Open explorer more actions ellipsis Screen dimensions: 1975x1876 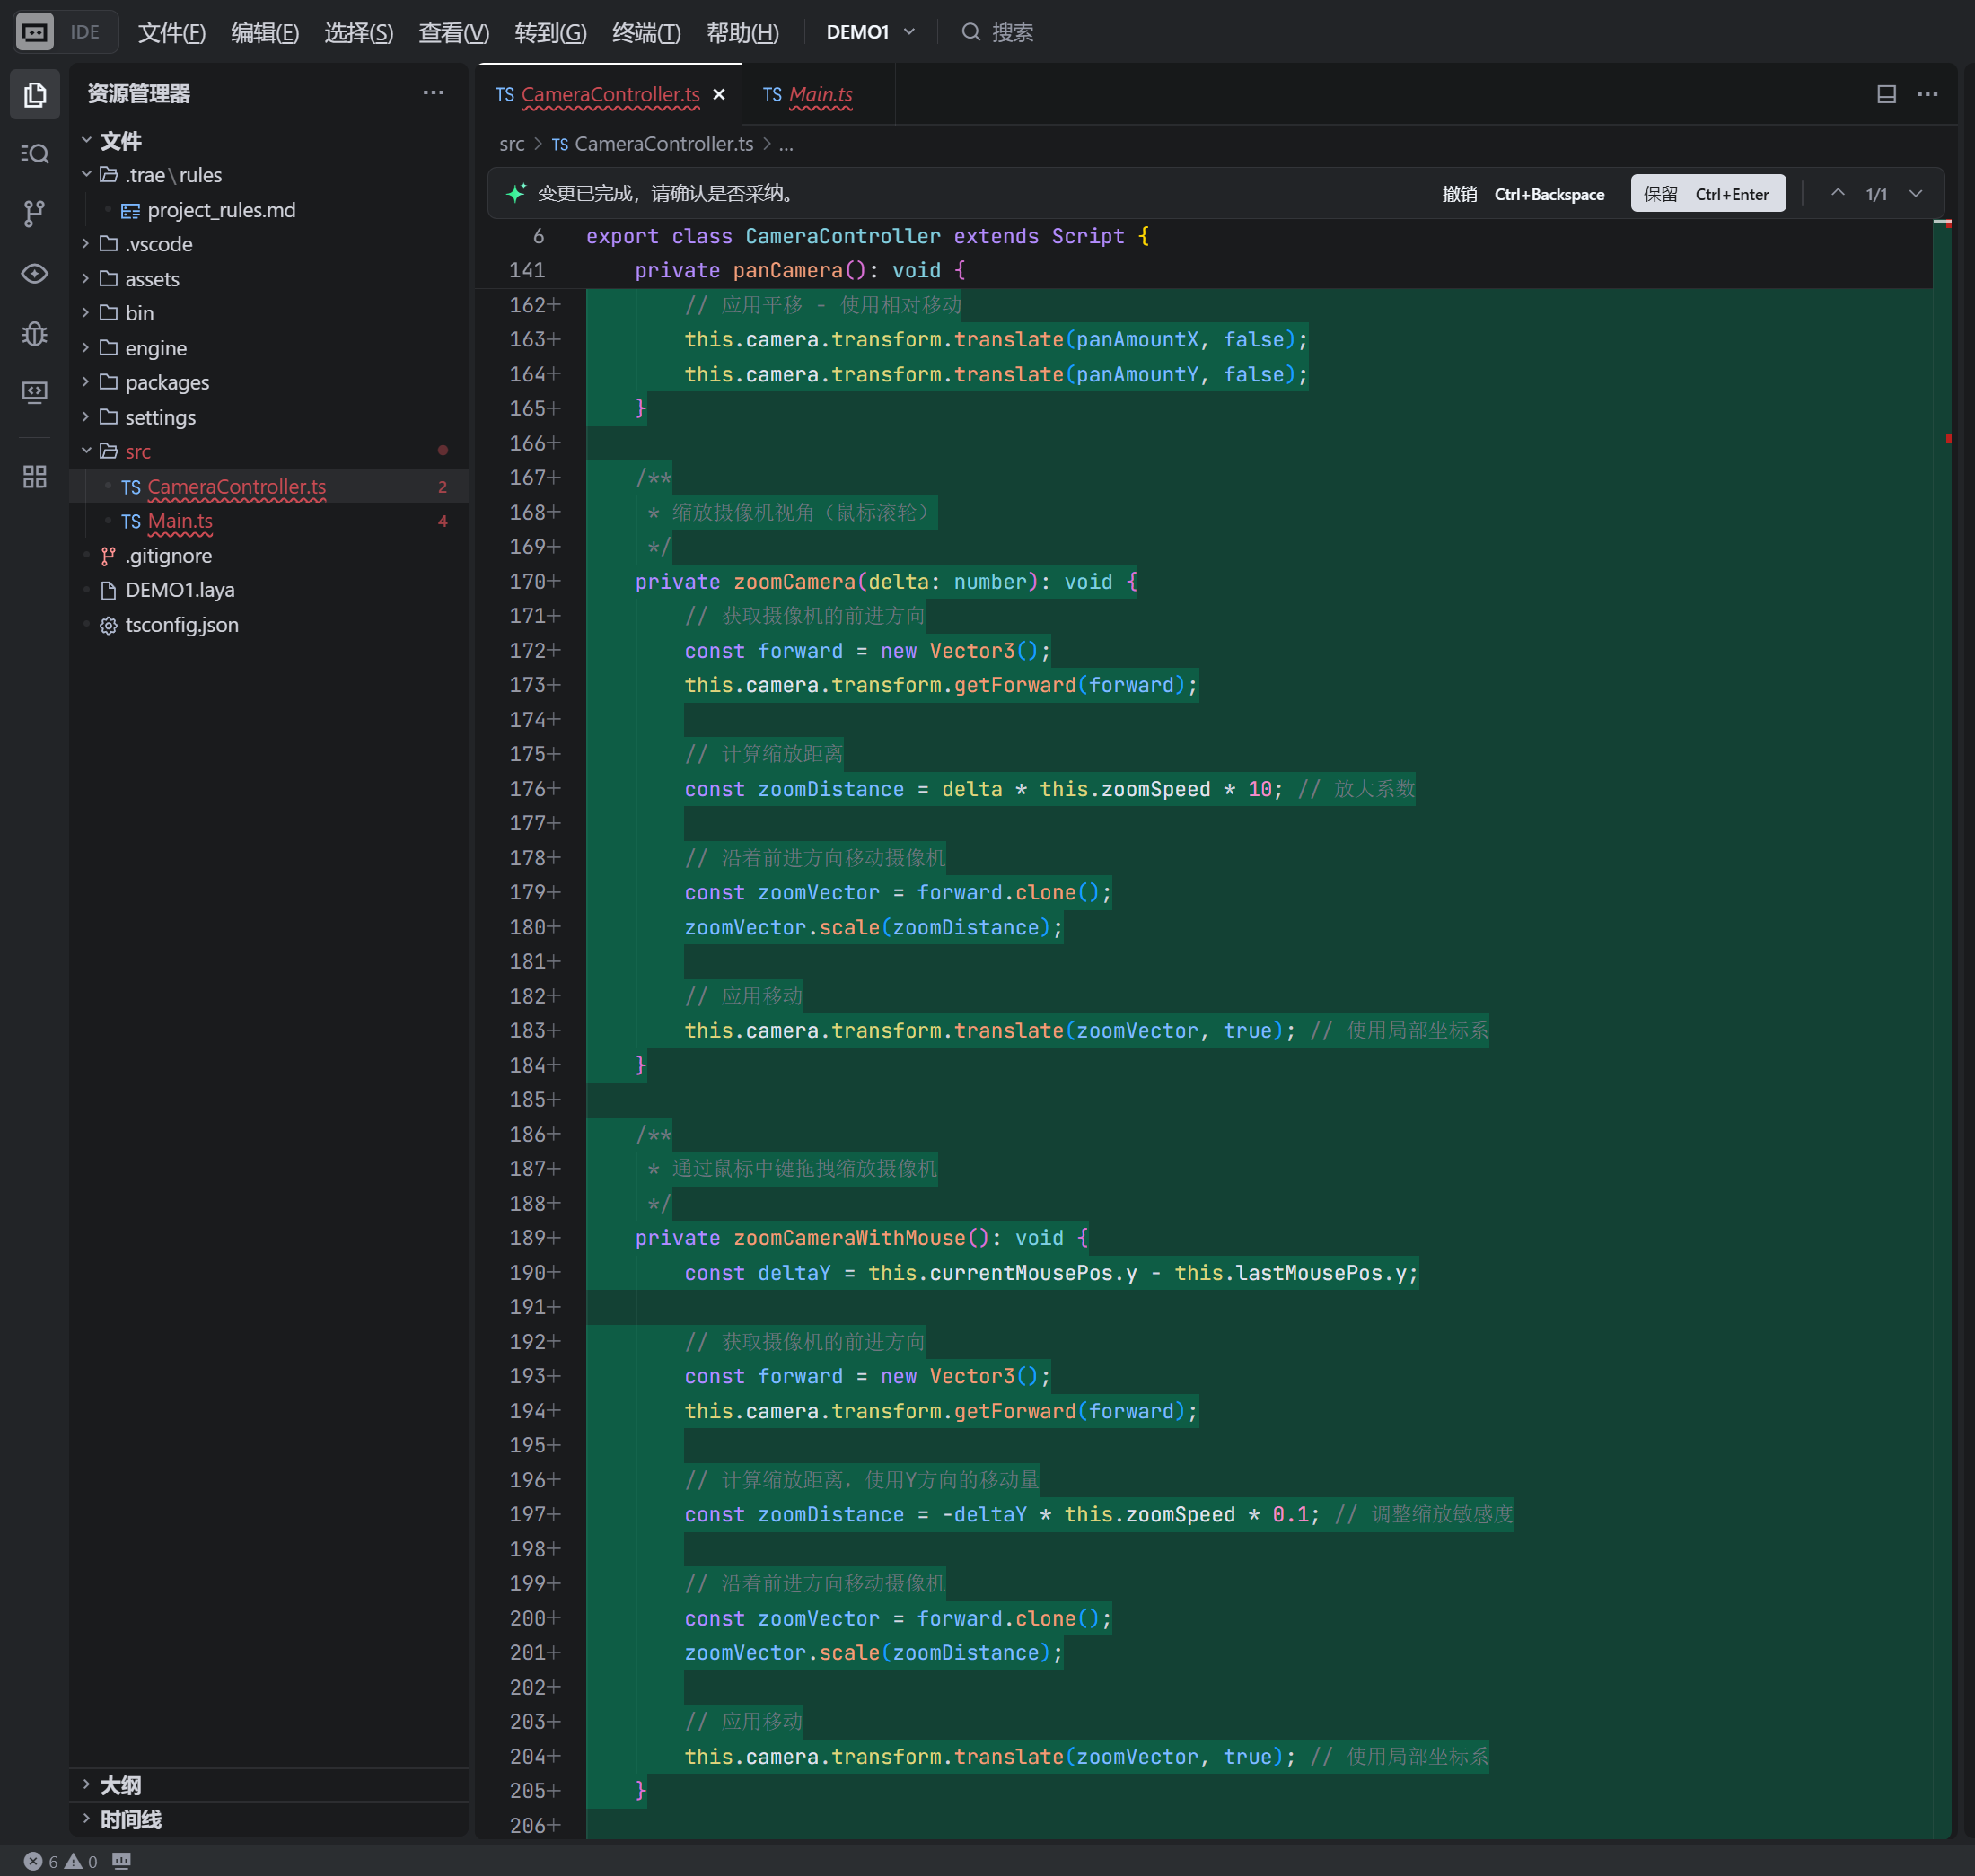433,93
